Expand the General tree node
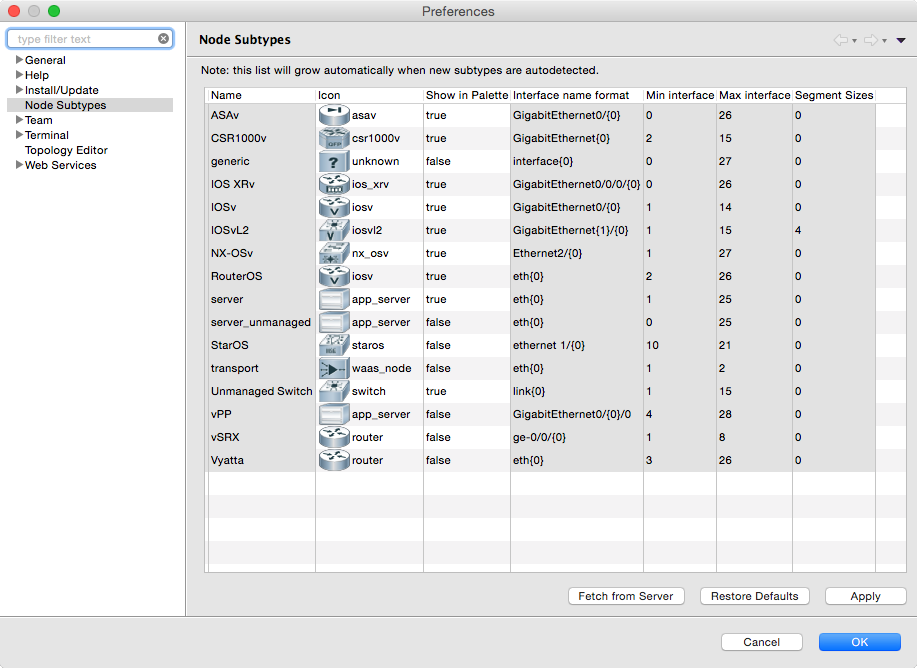The image size is (917, 668). tap(19, 60)
